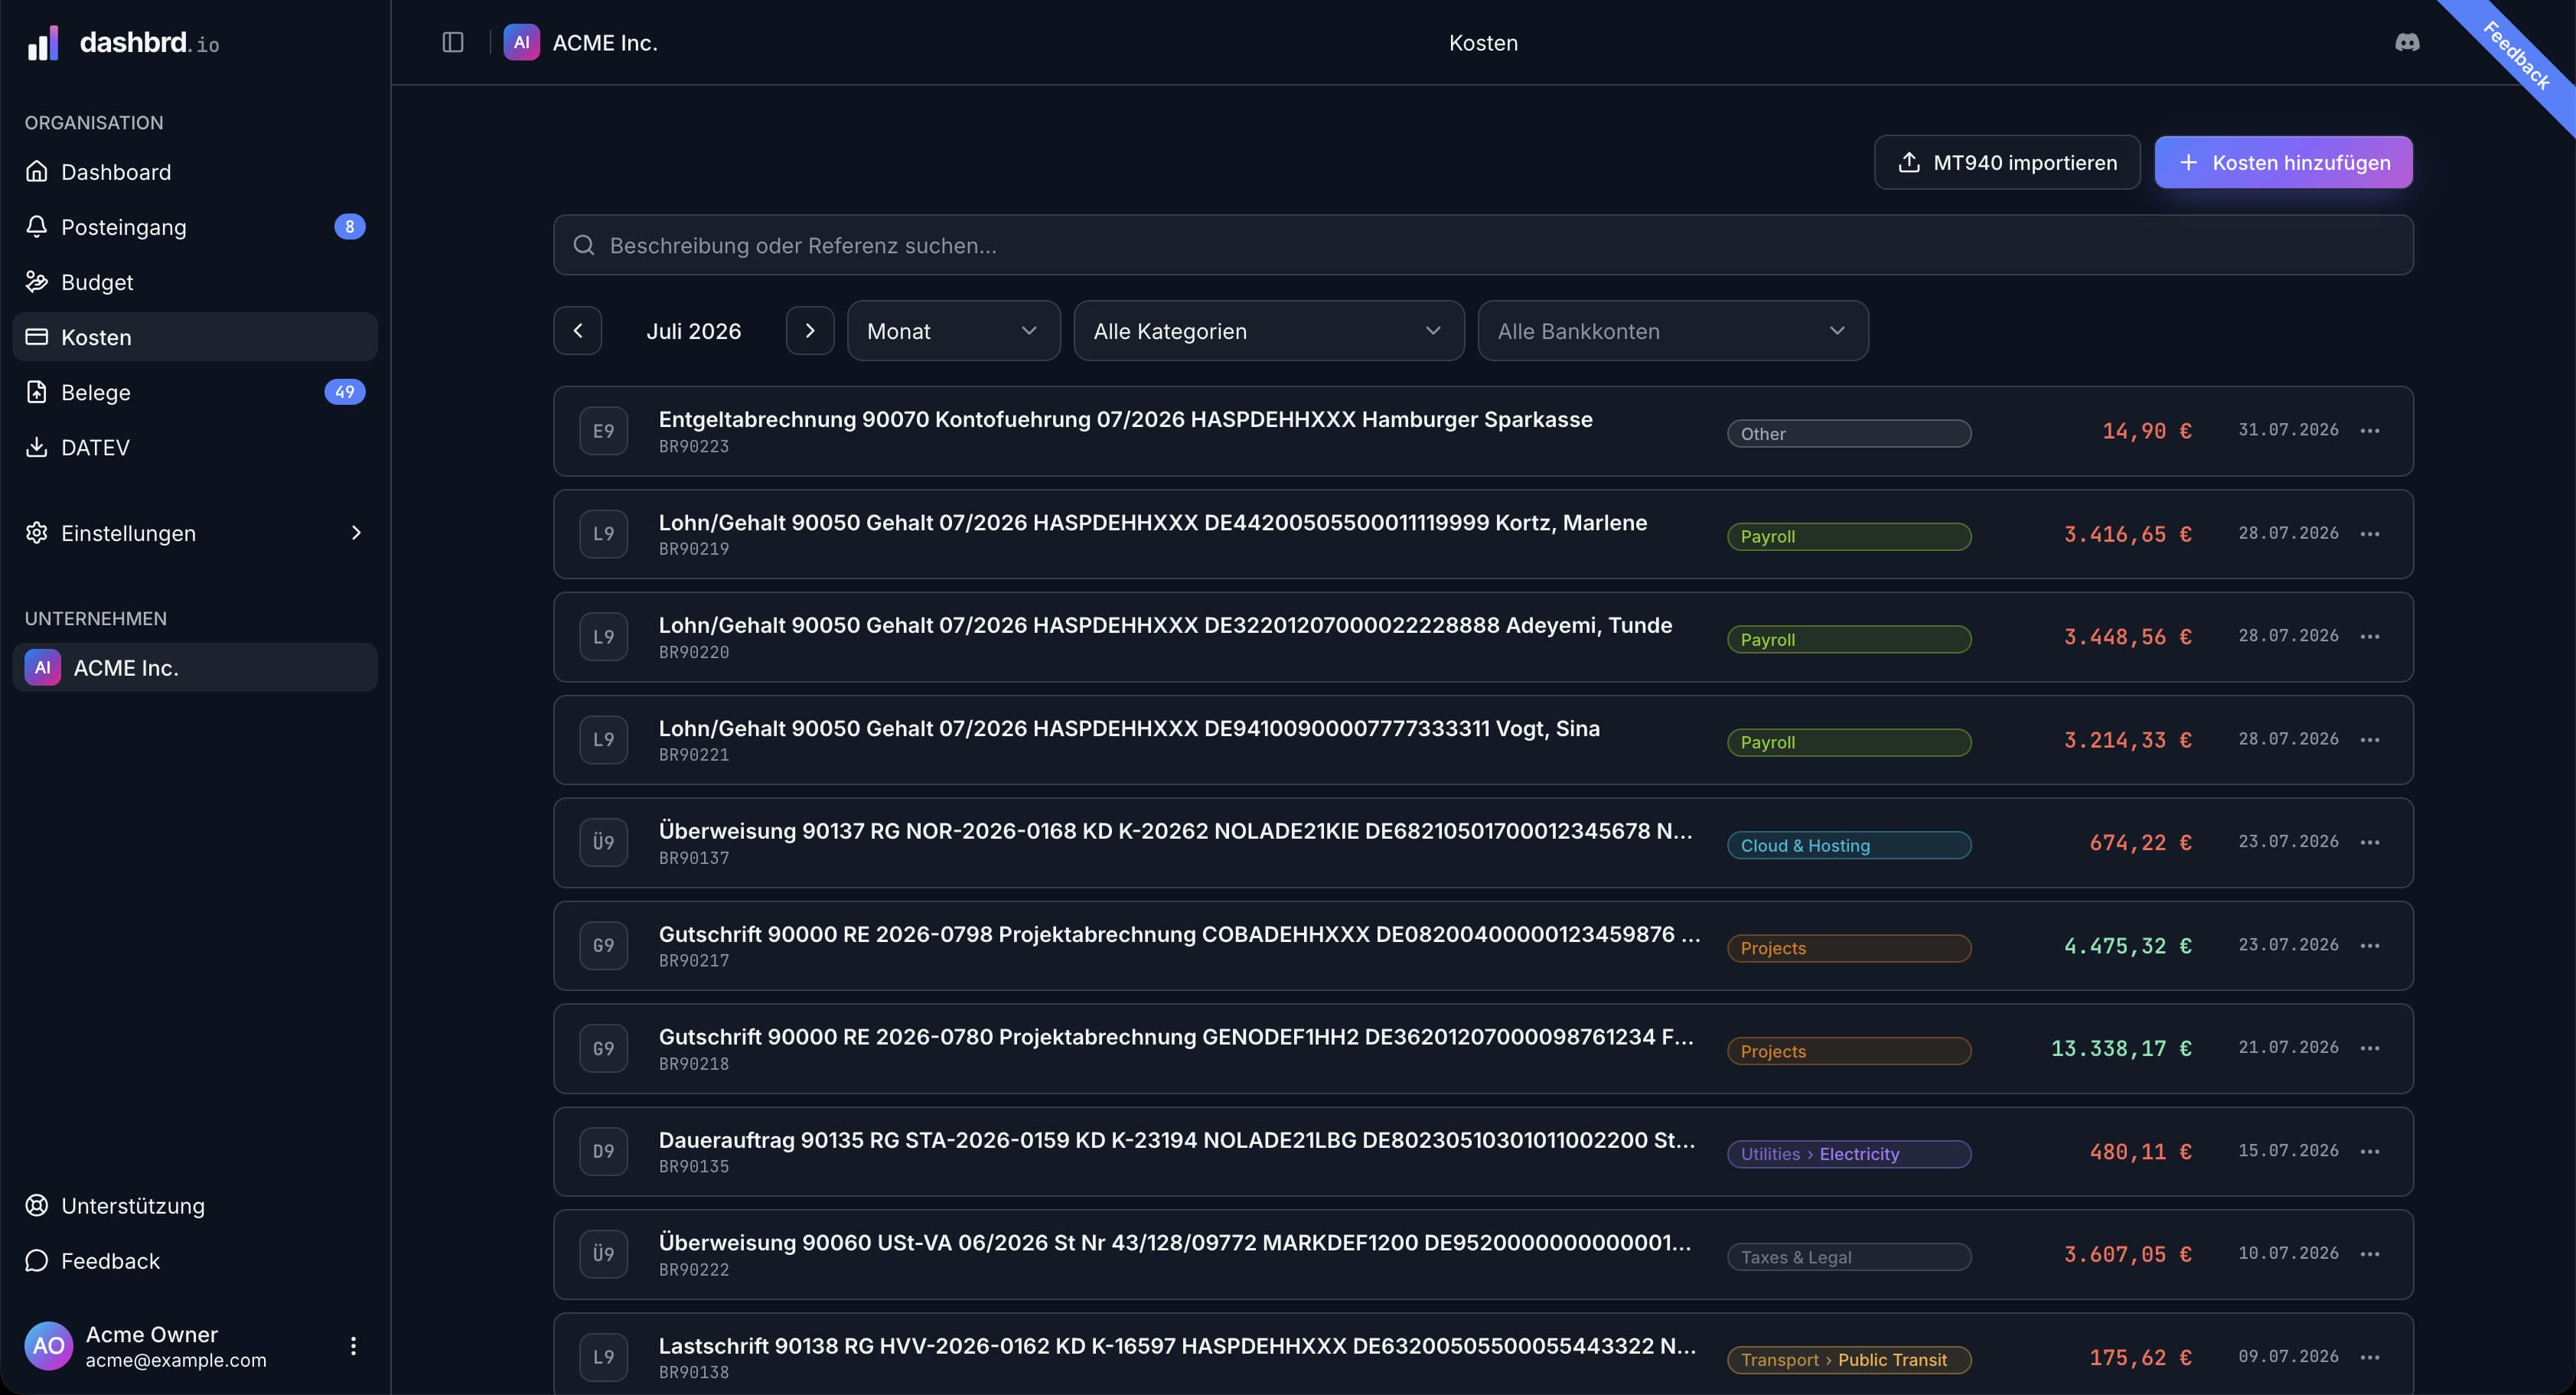The width and height of the screenshot is (2576, 1395).
Task: Open Payroll category on Kortz, Marlene row
Action: tap(1849, 537)
